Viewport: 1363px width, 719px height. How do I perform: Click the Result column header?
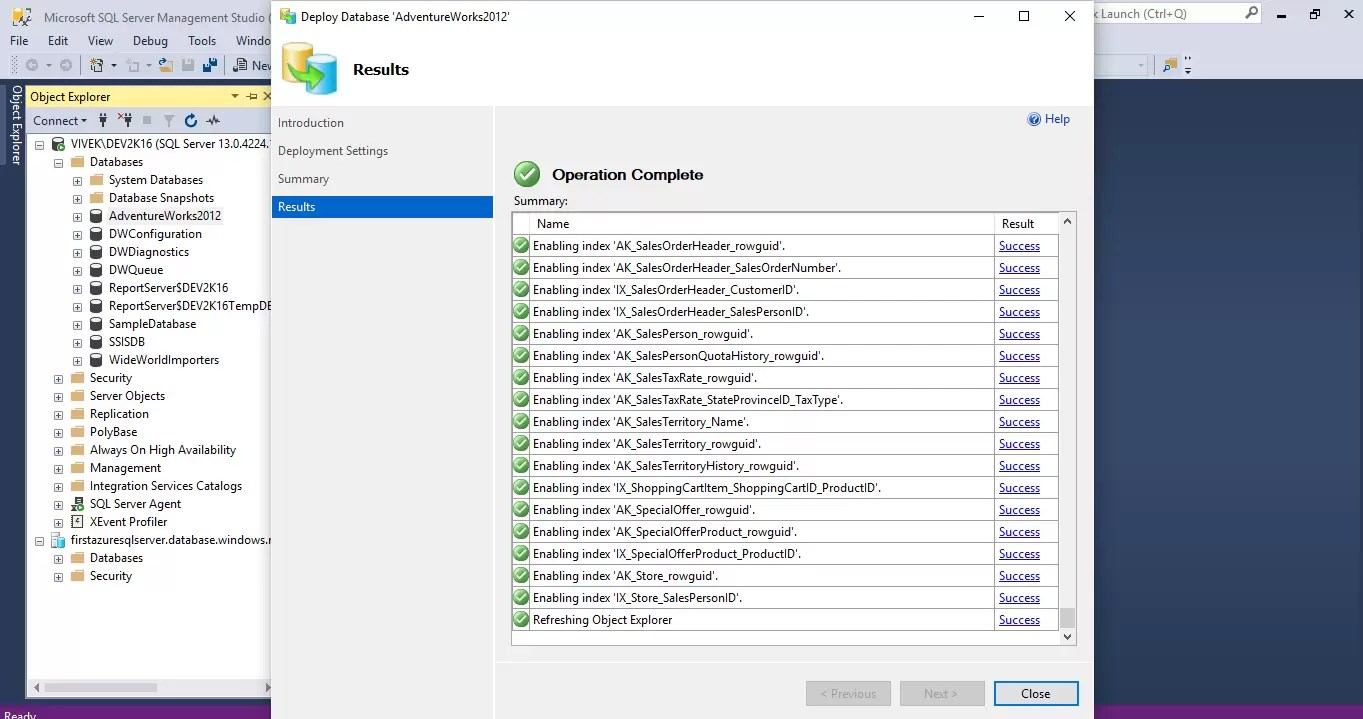(1027, 224)
